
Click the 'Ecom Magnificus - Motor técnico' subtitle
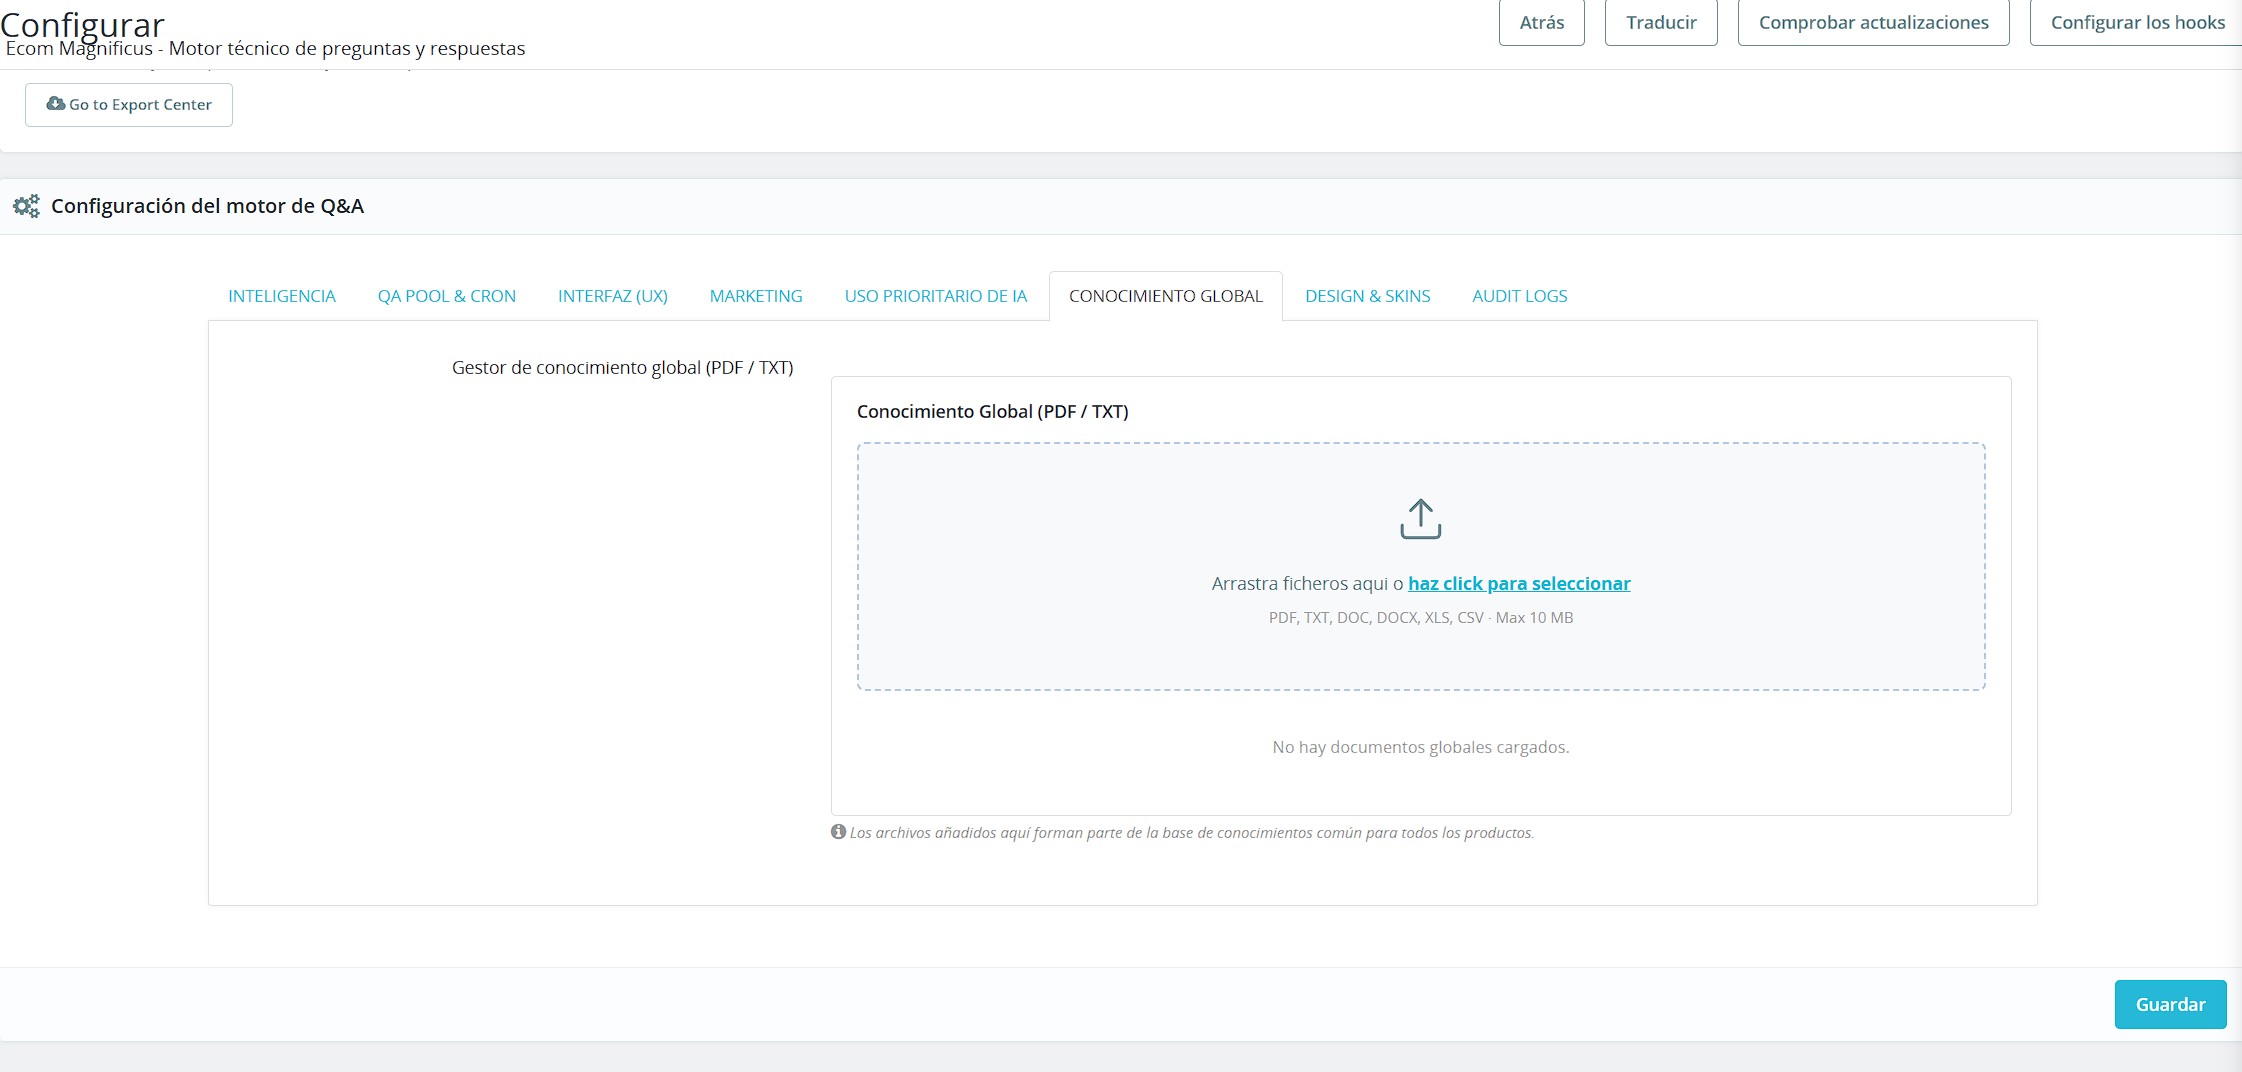(x=265, y=48)
